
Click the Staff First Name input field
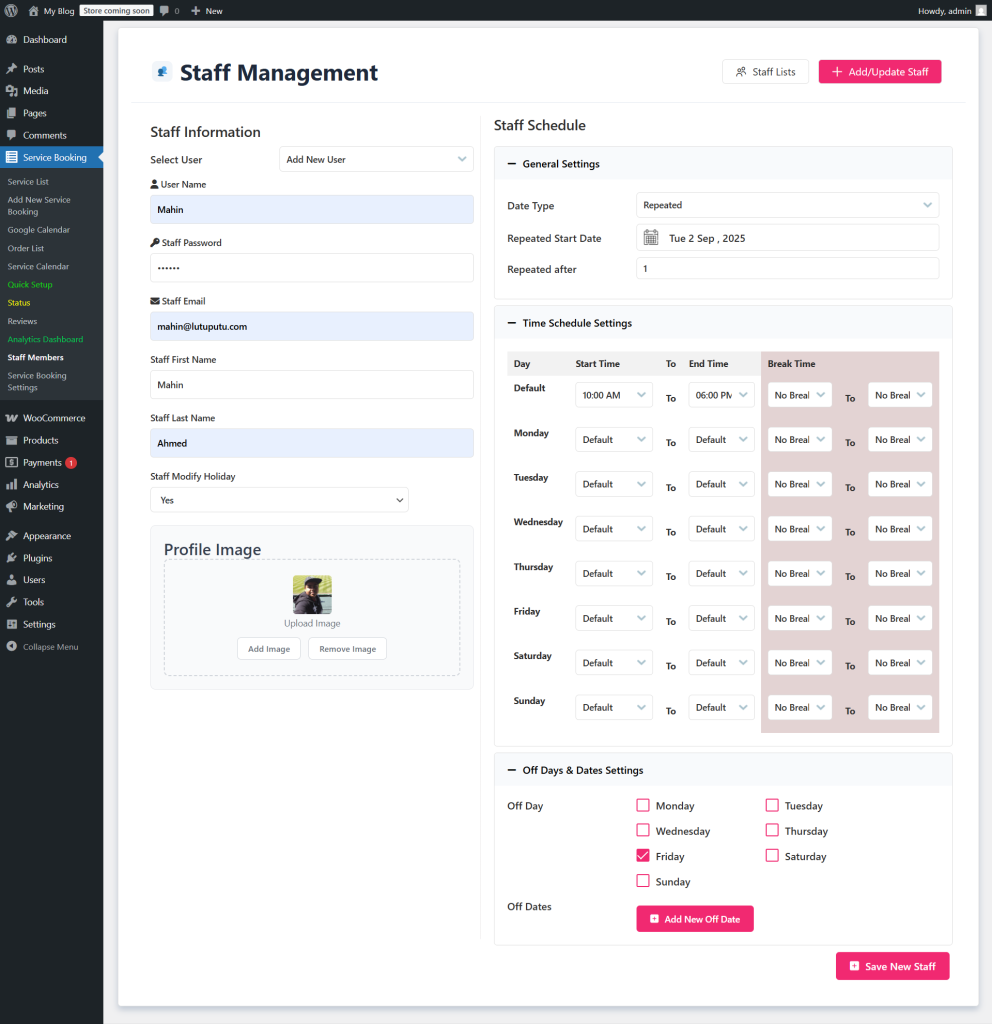[312, 385]
